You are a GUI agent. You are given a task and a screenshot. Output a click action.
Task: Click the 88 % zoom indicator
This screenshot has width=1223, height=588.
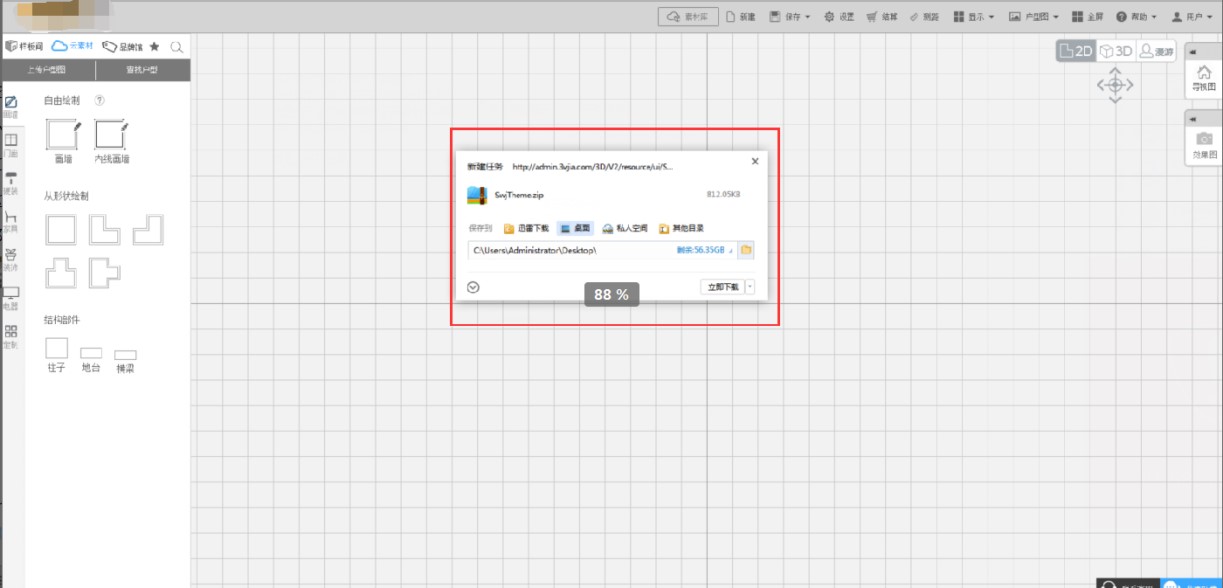tap(611, 294)
